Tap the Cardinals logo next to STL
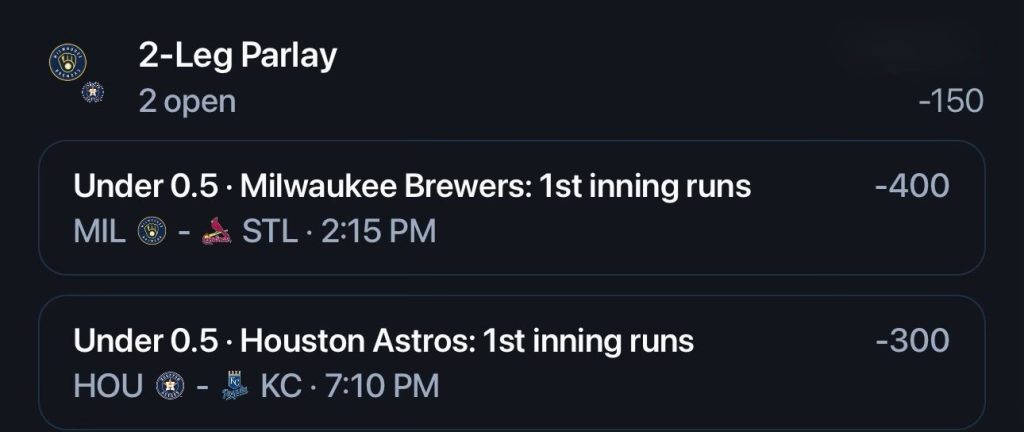The height and width of the screenshot is (432, 1024). (x=216, y=231)
